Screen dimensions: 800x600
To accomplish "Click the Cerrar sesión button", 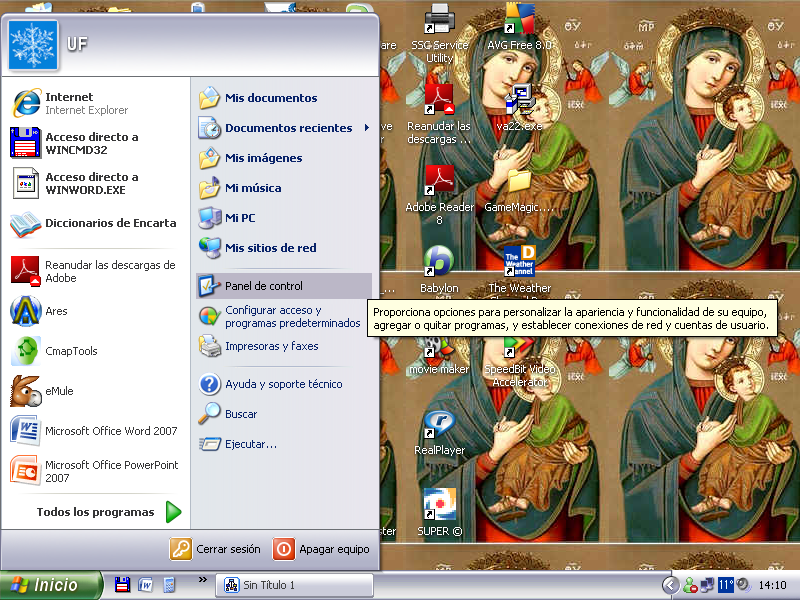I will tap(216, 549).
